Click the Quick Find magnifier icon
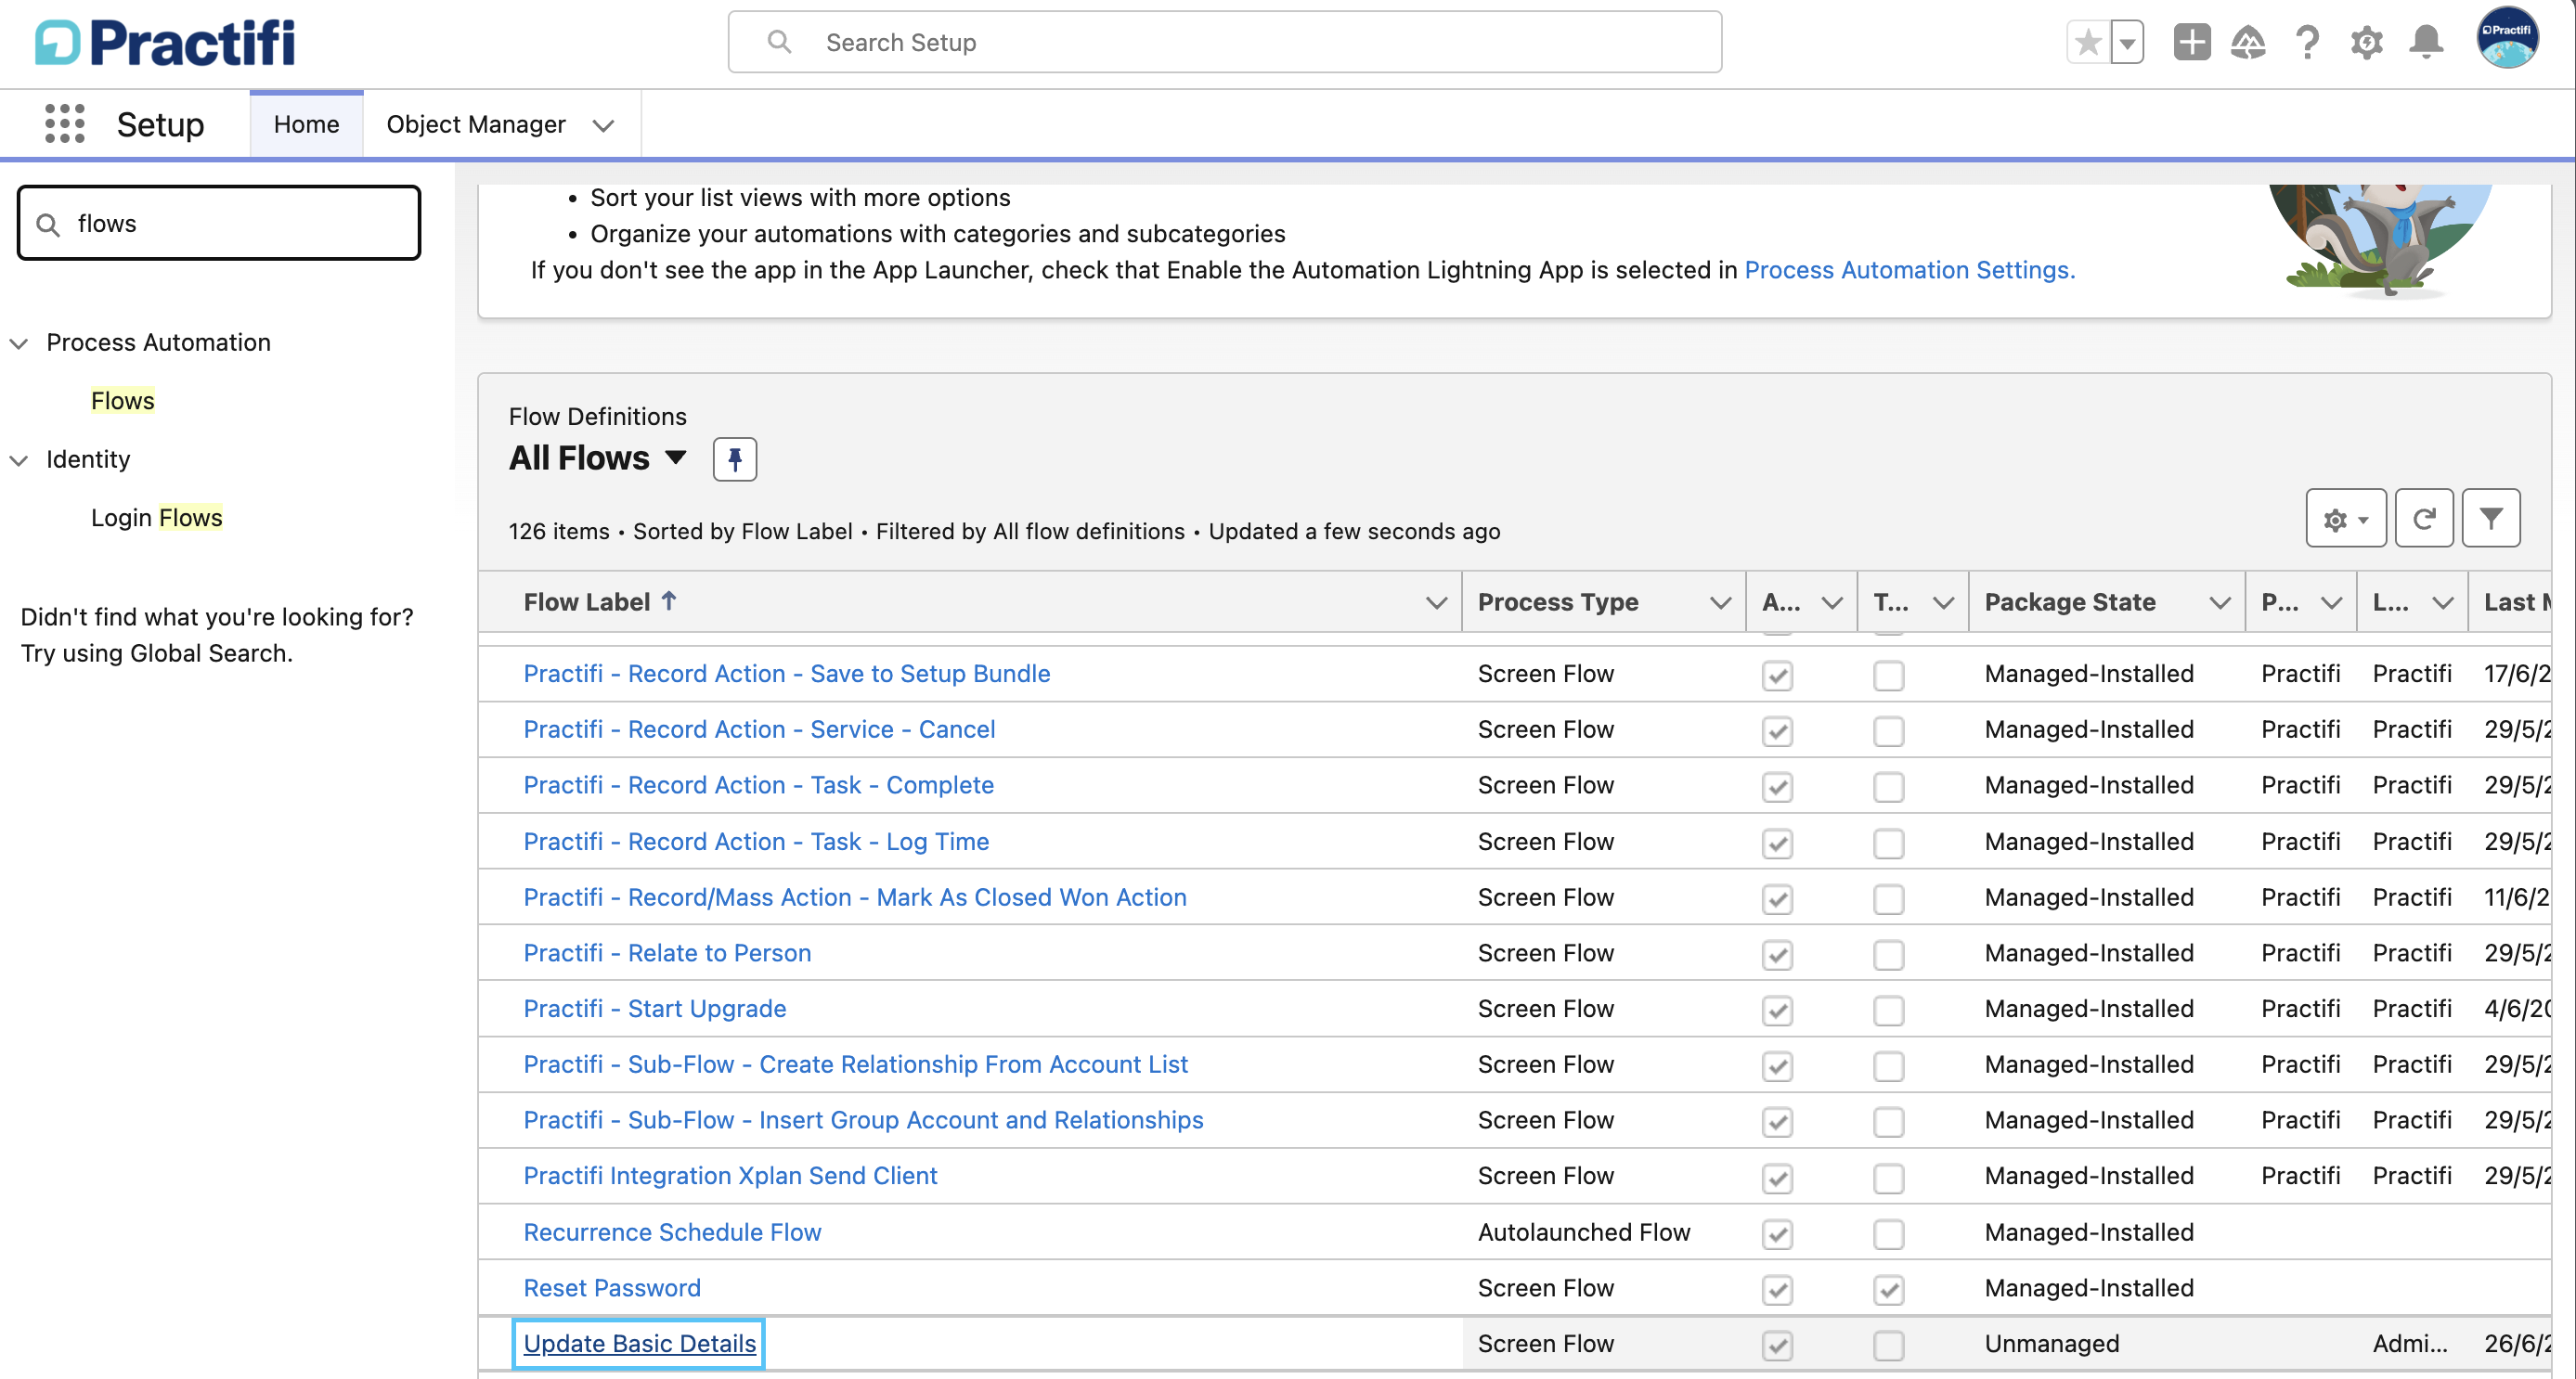The width and height of the screenshot is (2576, 1379). [x=48, y=224]
